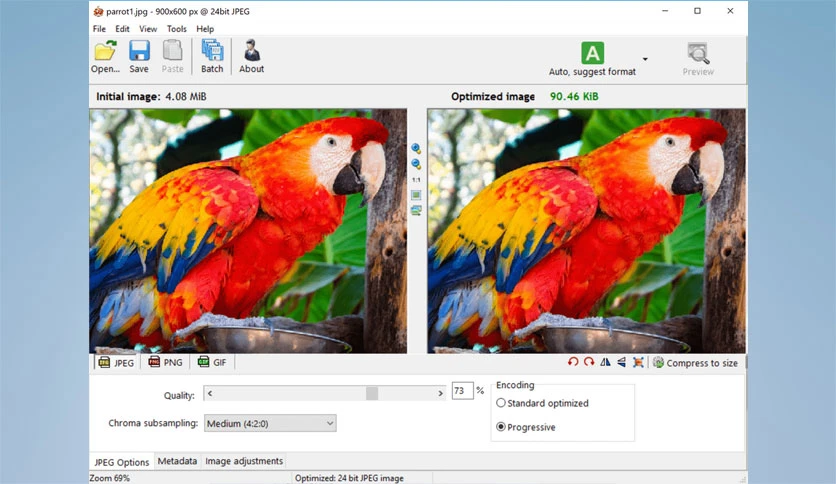Click the Compress to size button

(696, 363)
